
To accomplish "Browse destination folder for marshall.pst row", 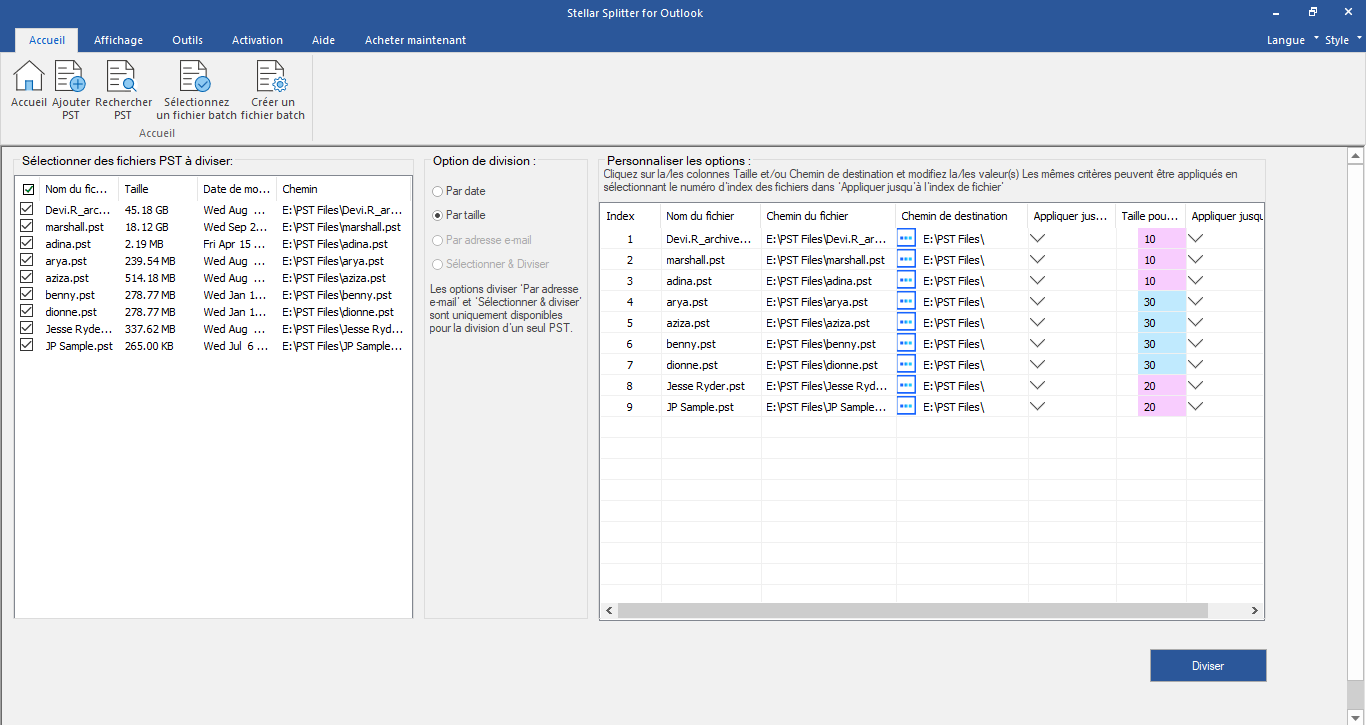I will tap(906, 260).
